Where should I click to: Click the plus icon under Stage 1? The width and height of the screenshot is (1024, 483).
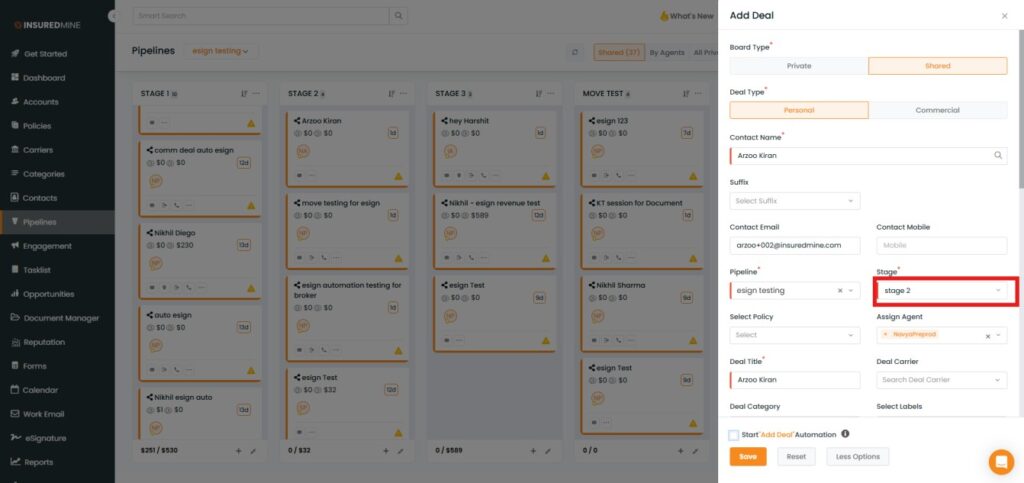click(238, 451)
